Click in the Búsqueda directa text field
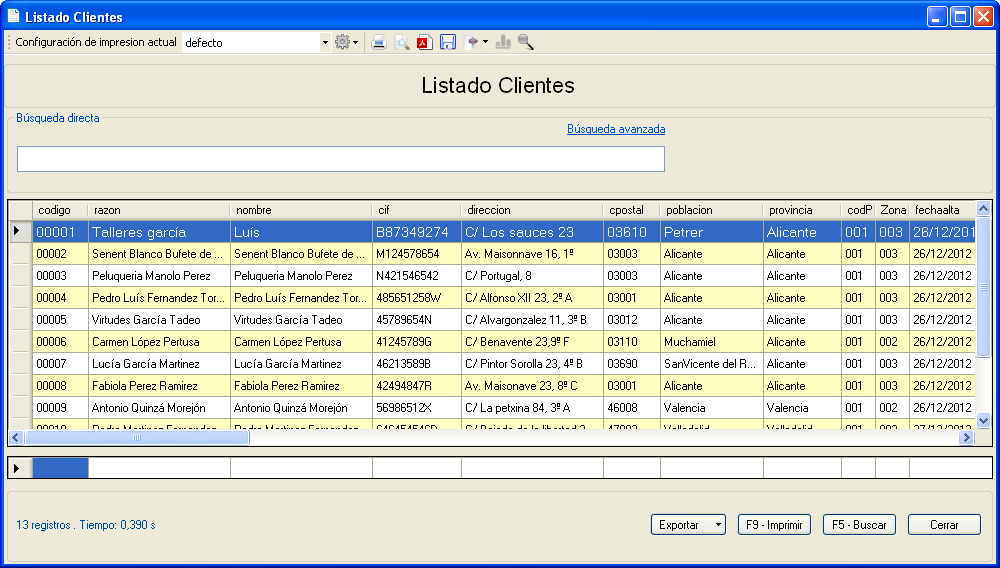The width and height of the screenshot is (1000, 568). 340,159
